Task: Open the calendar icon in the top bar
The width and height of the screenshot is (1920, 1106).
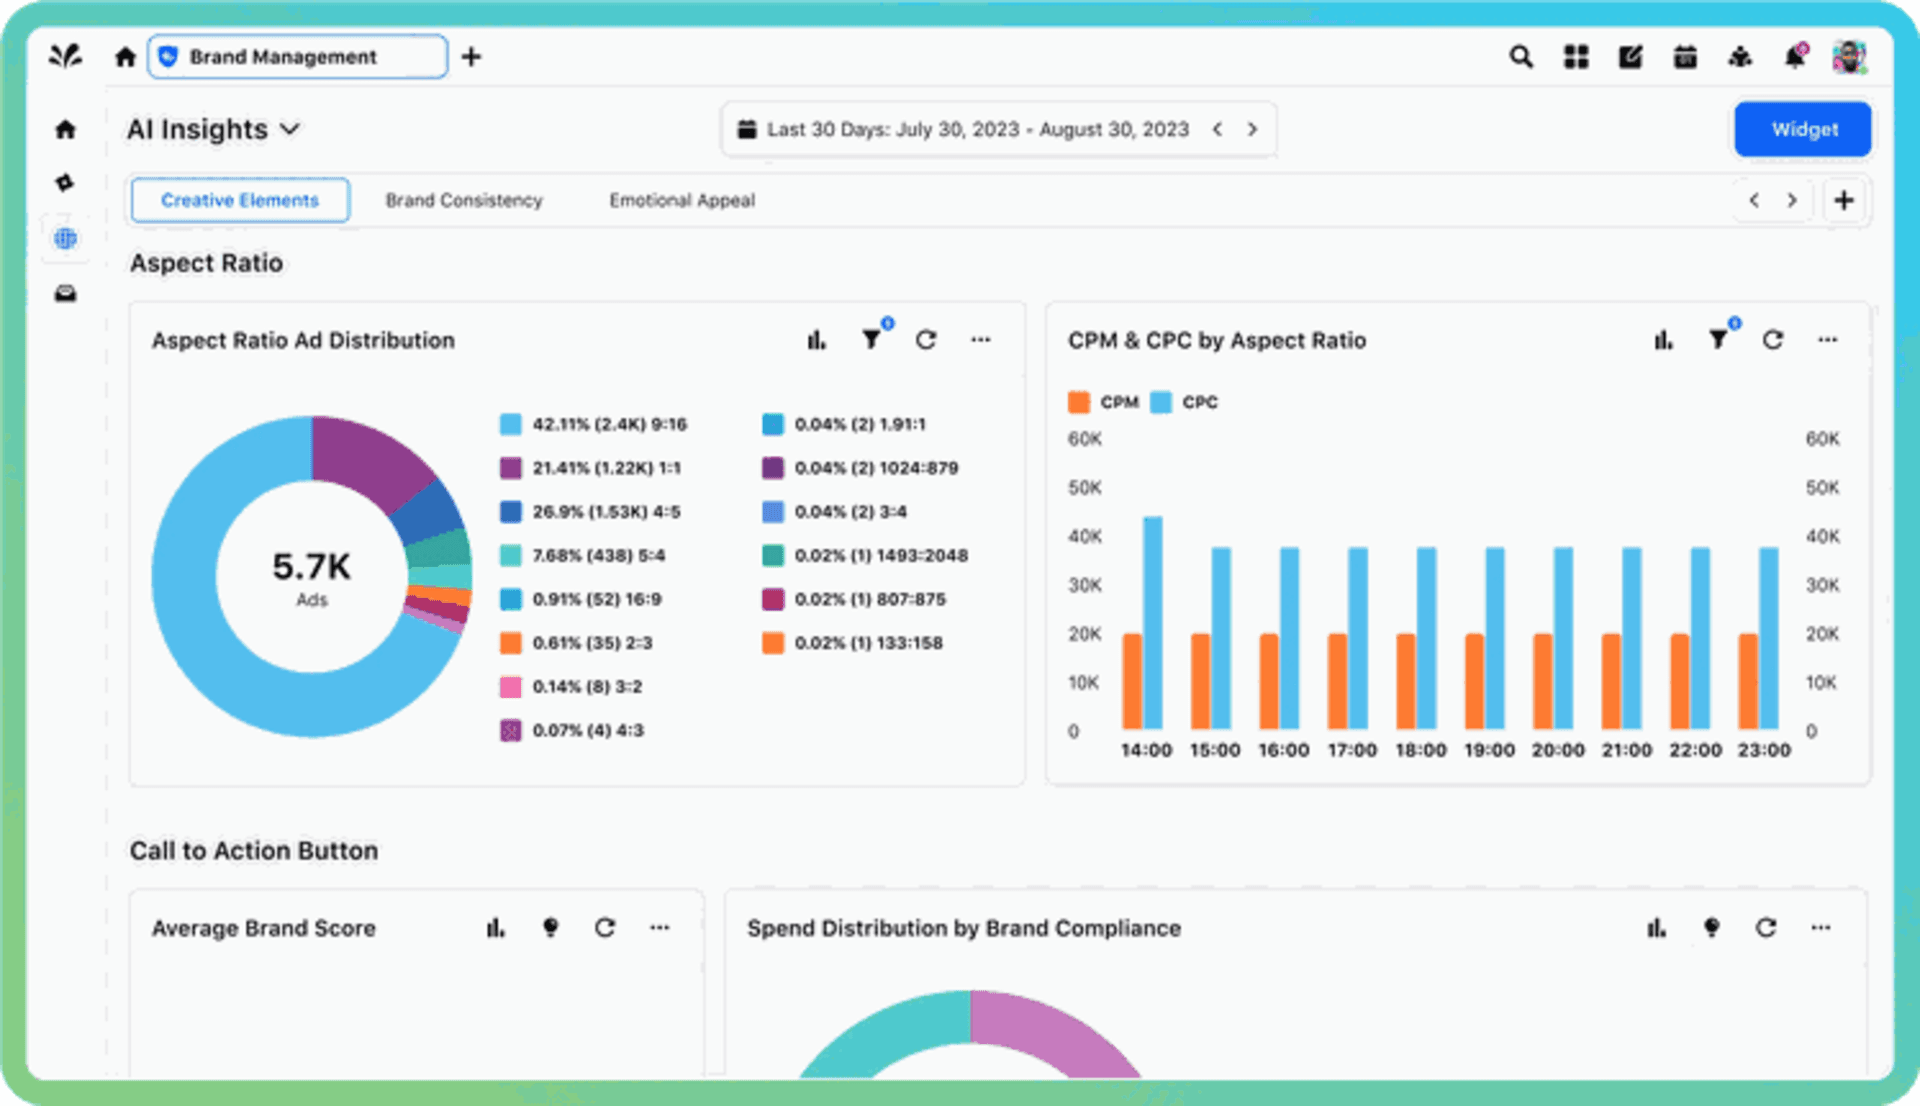Action: [x=1685, y=57]
